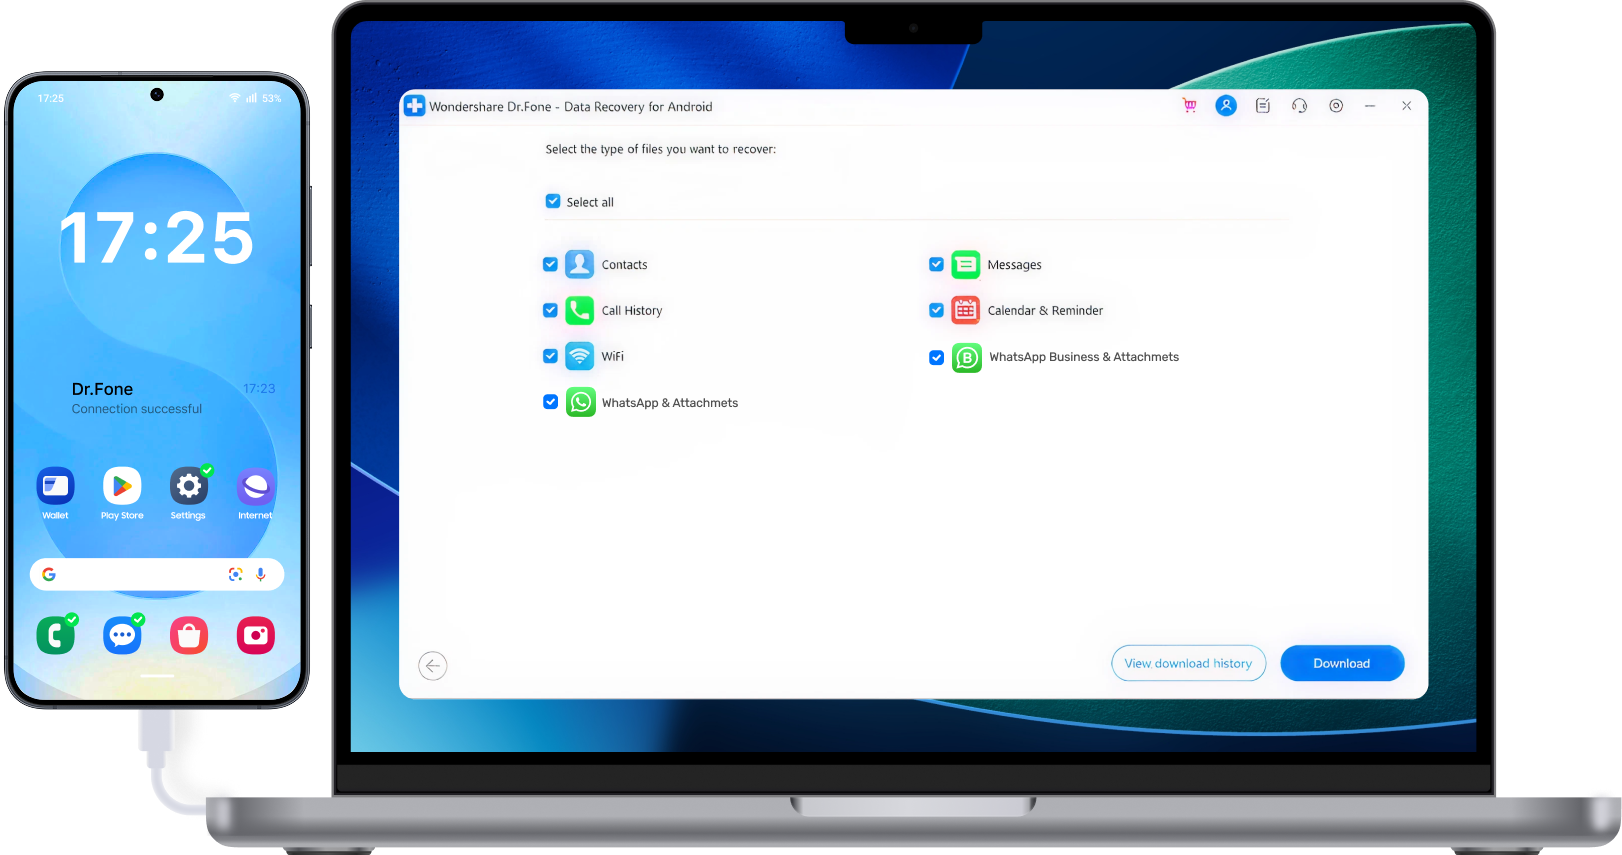The height and width of the screenshot is (855, 1622).
Task: Open the blue Messages app on phone dock
Action: coord(122,635)
